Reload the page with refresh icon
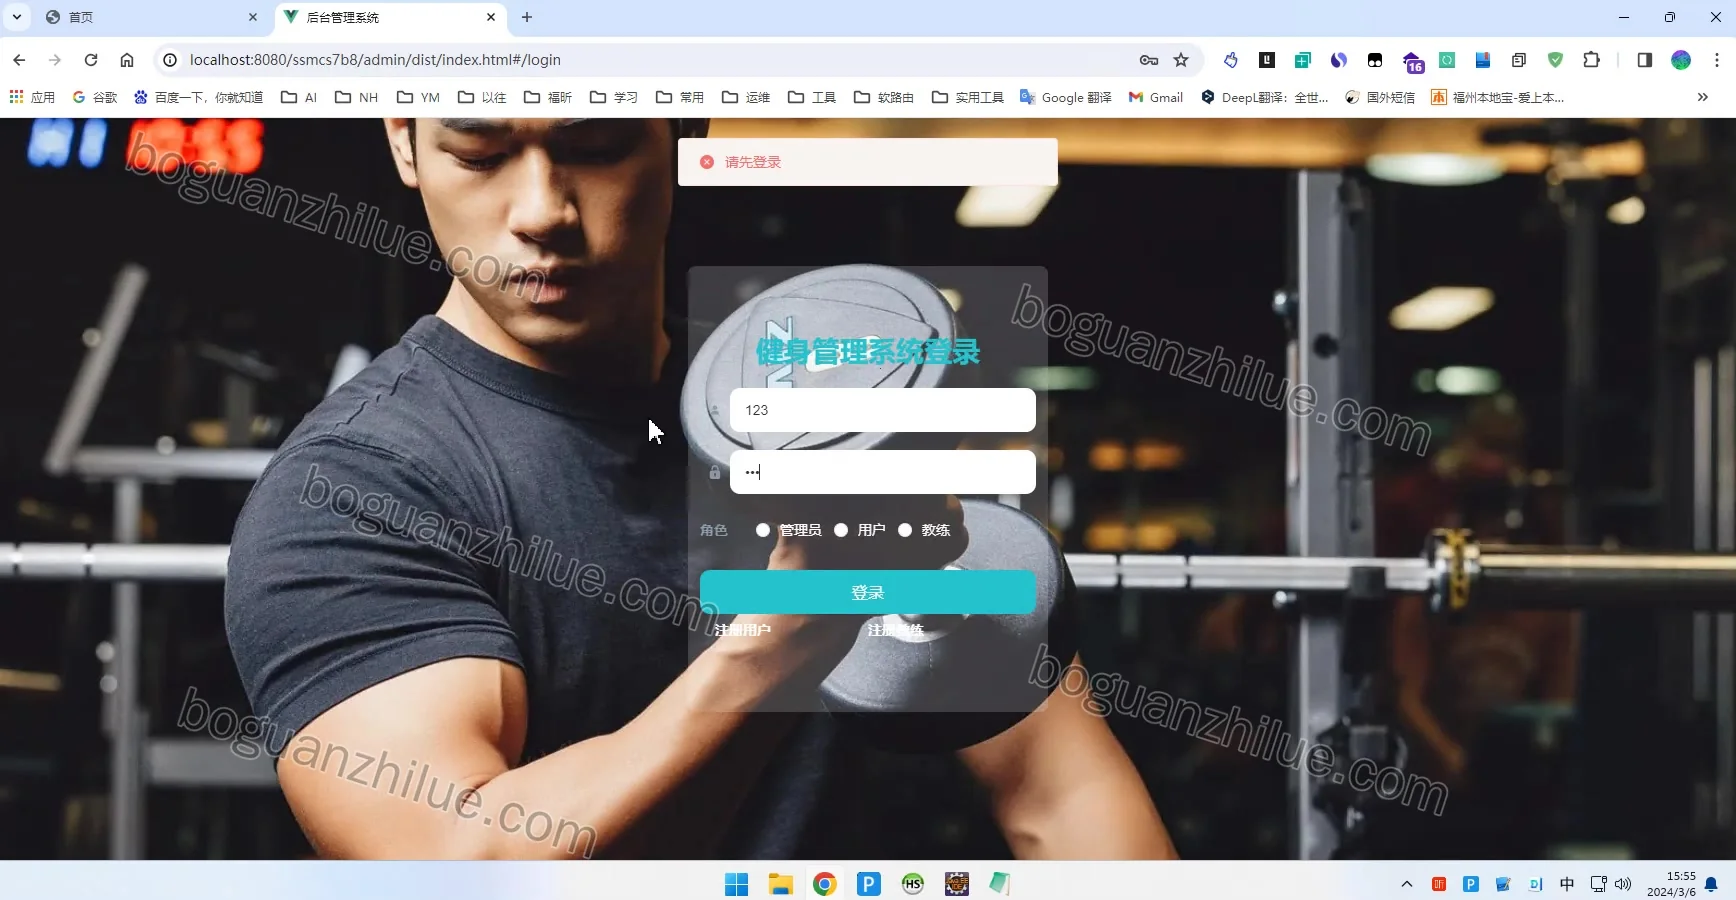 click(x=91, y=60)
